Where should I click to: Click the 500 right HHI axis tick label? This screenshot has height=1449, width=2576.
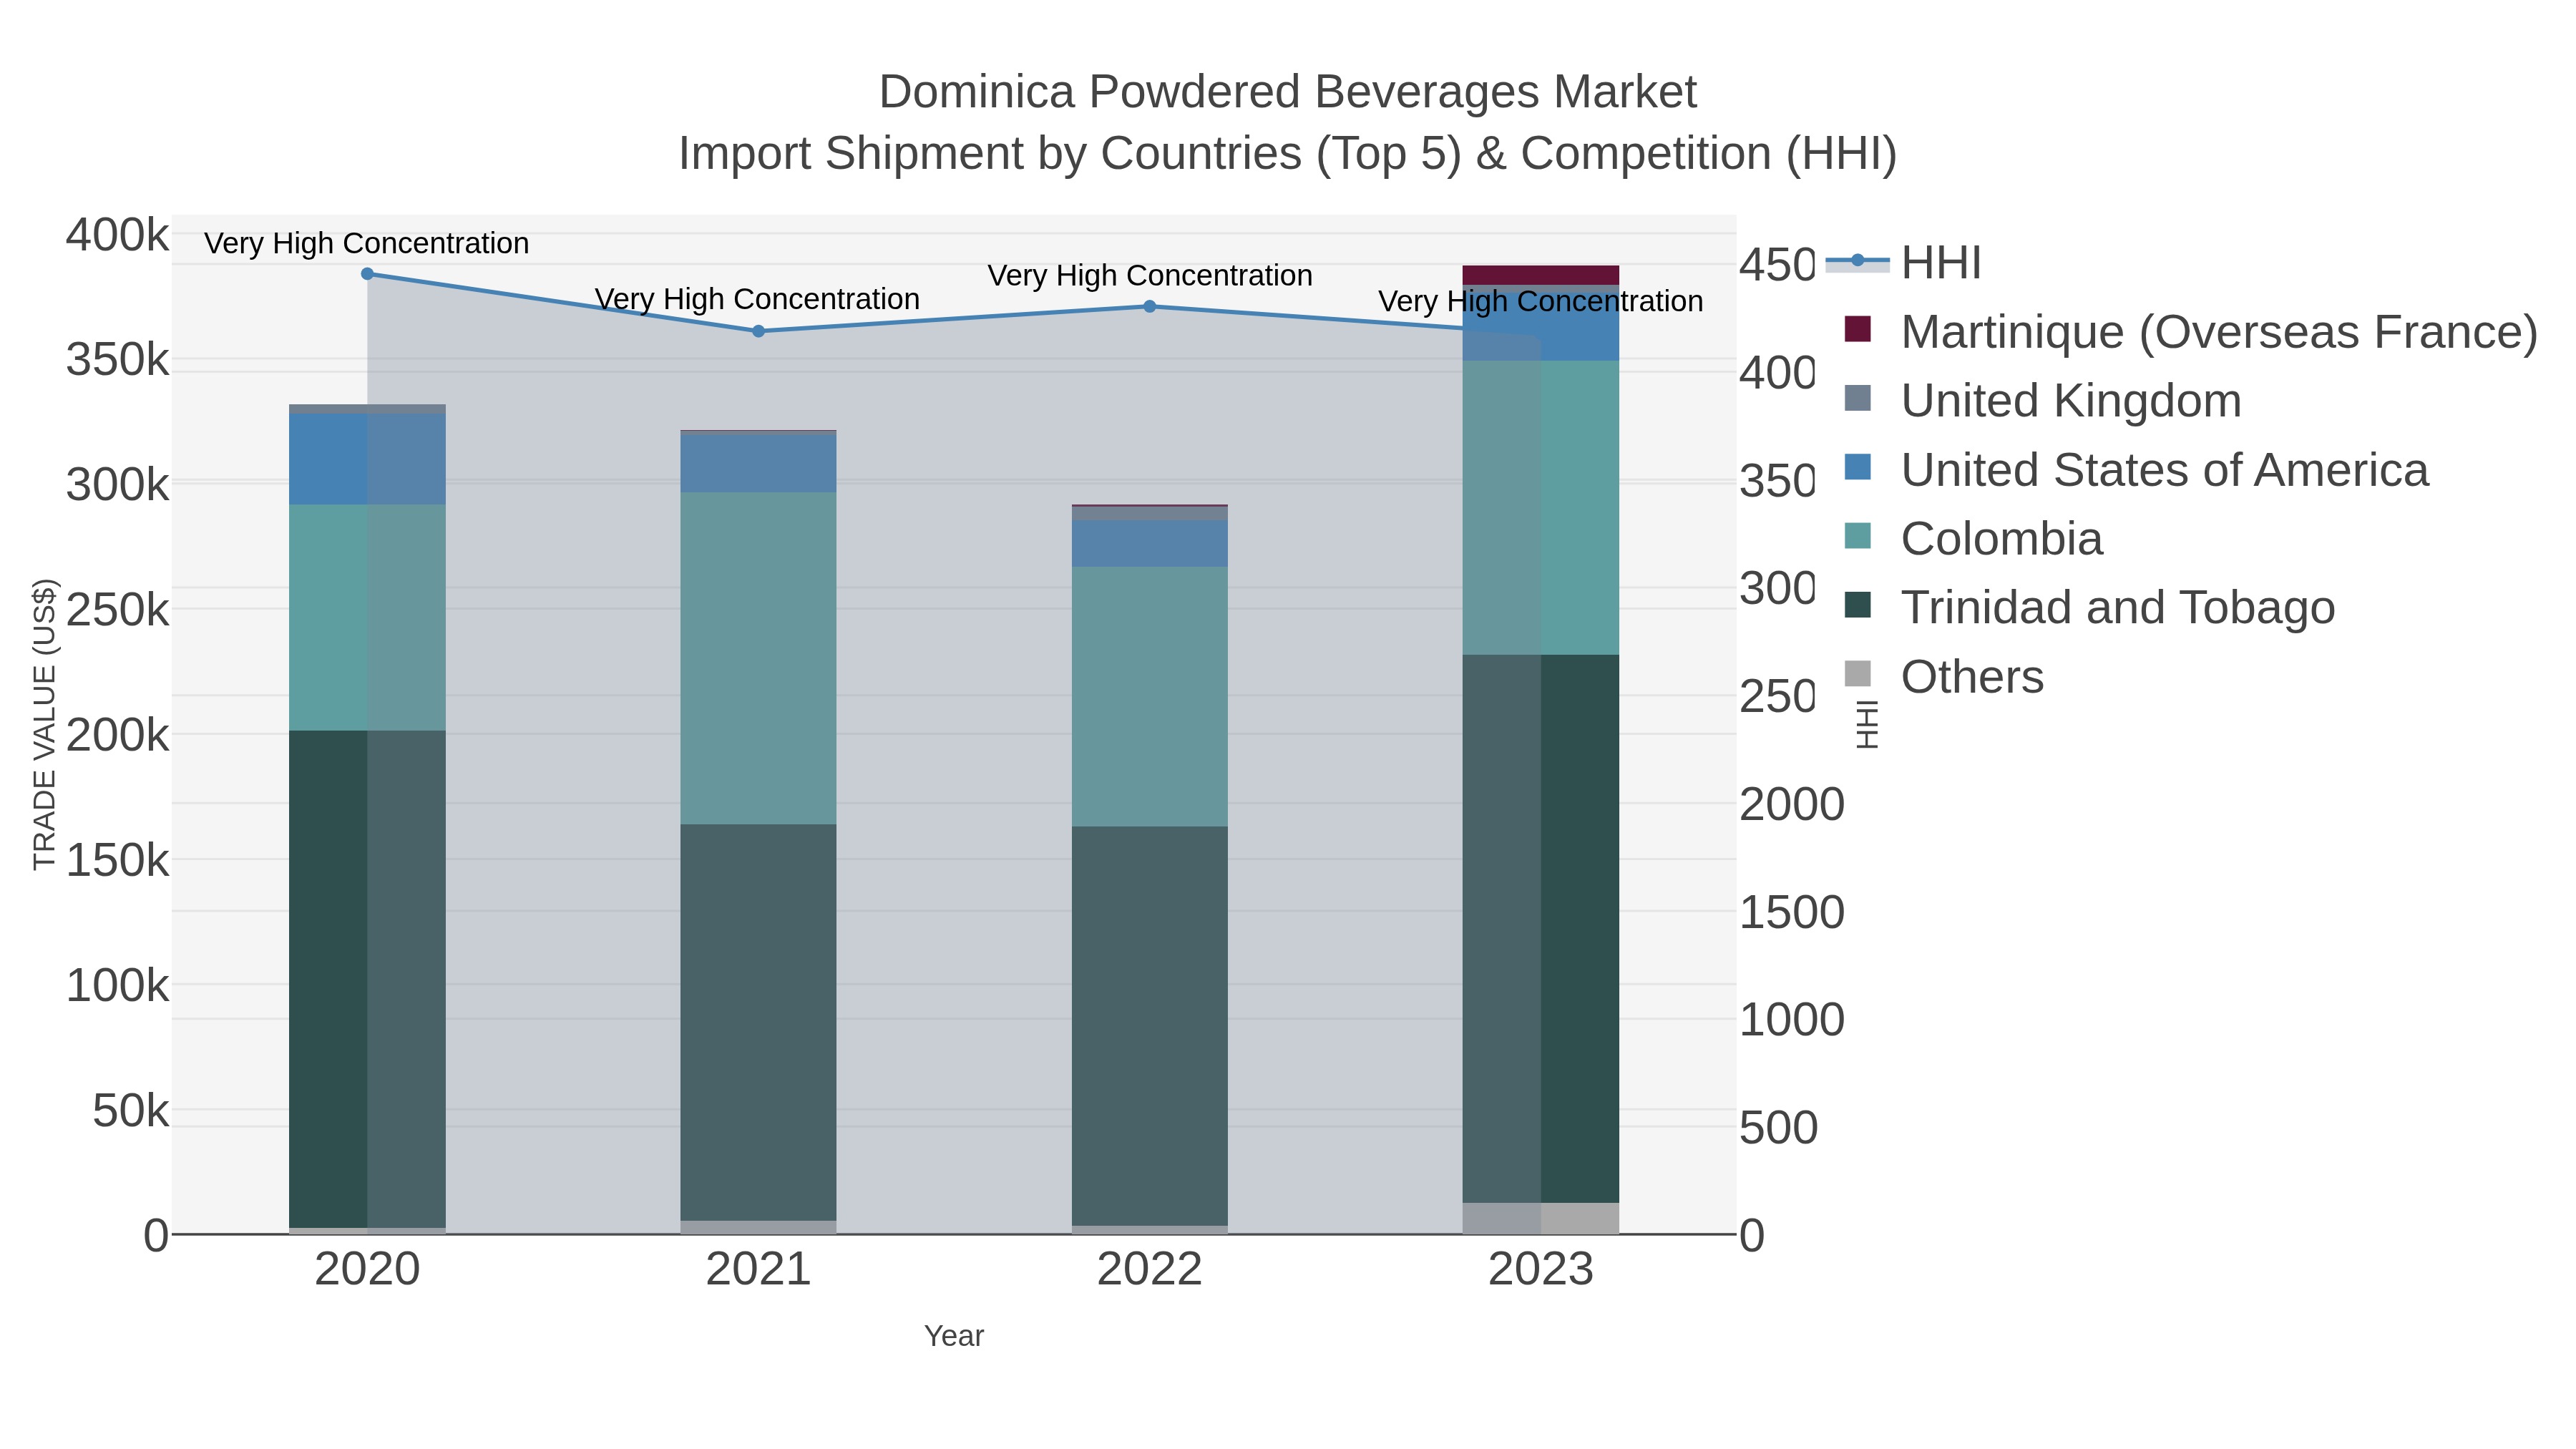1779,1128
